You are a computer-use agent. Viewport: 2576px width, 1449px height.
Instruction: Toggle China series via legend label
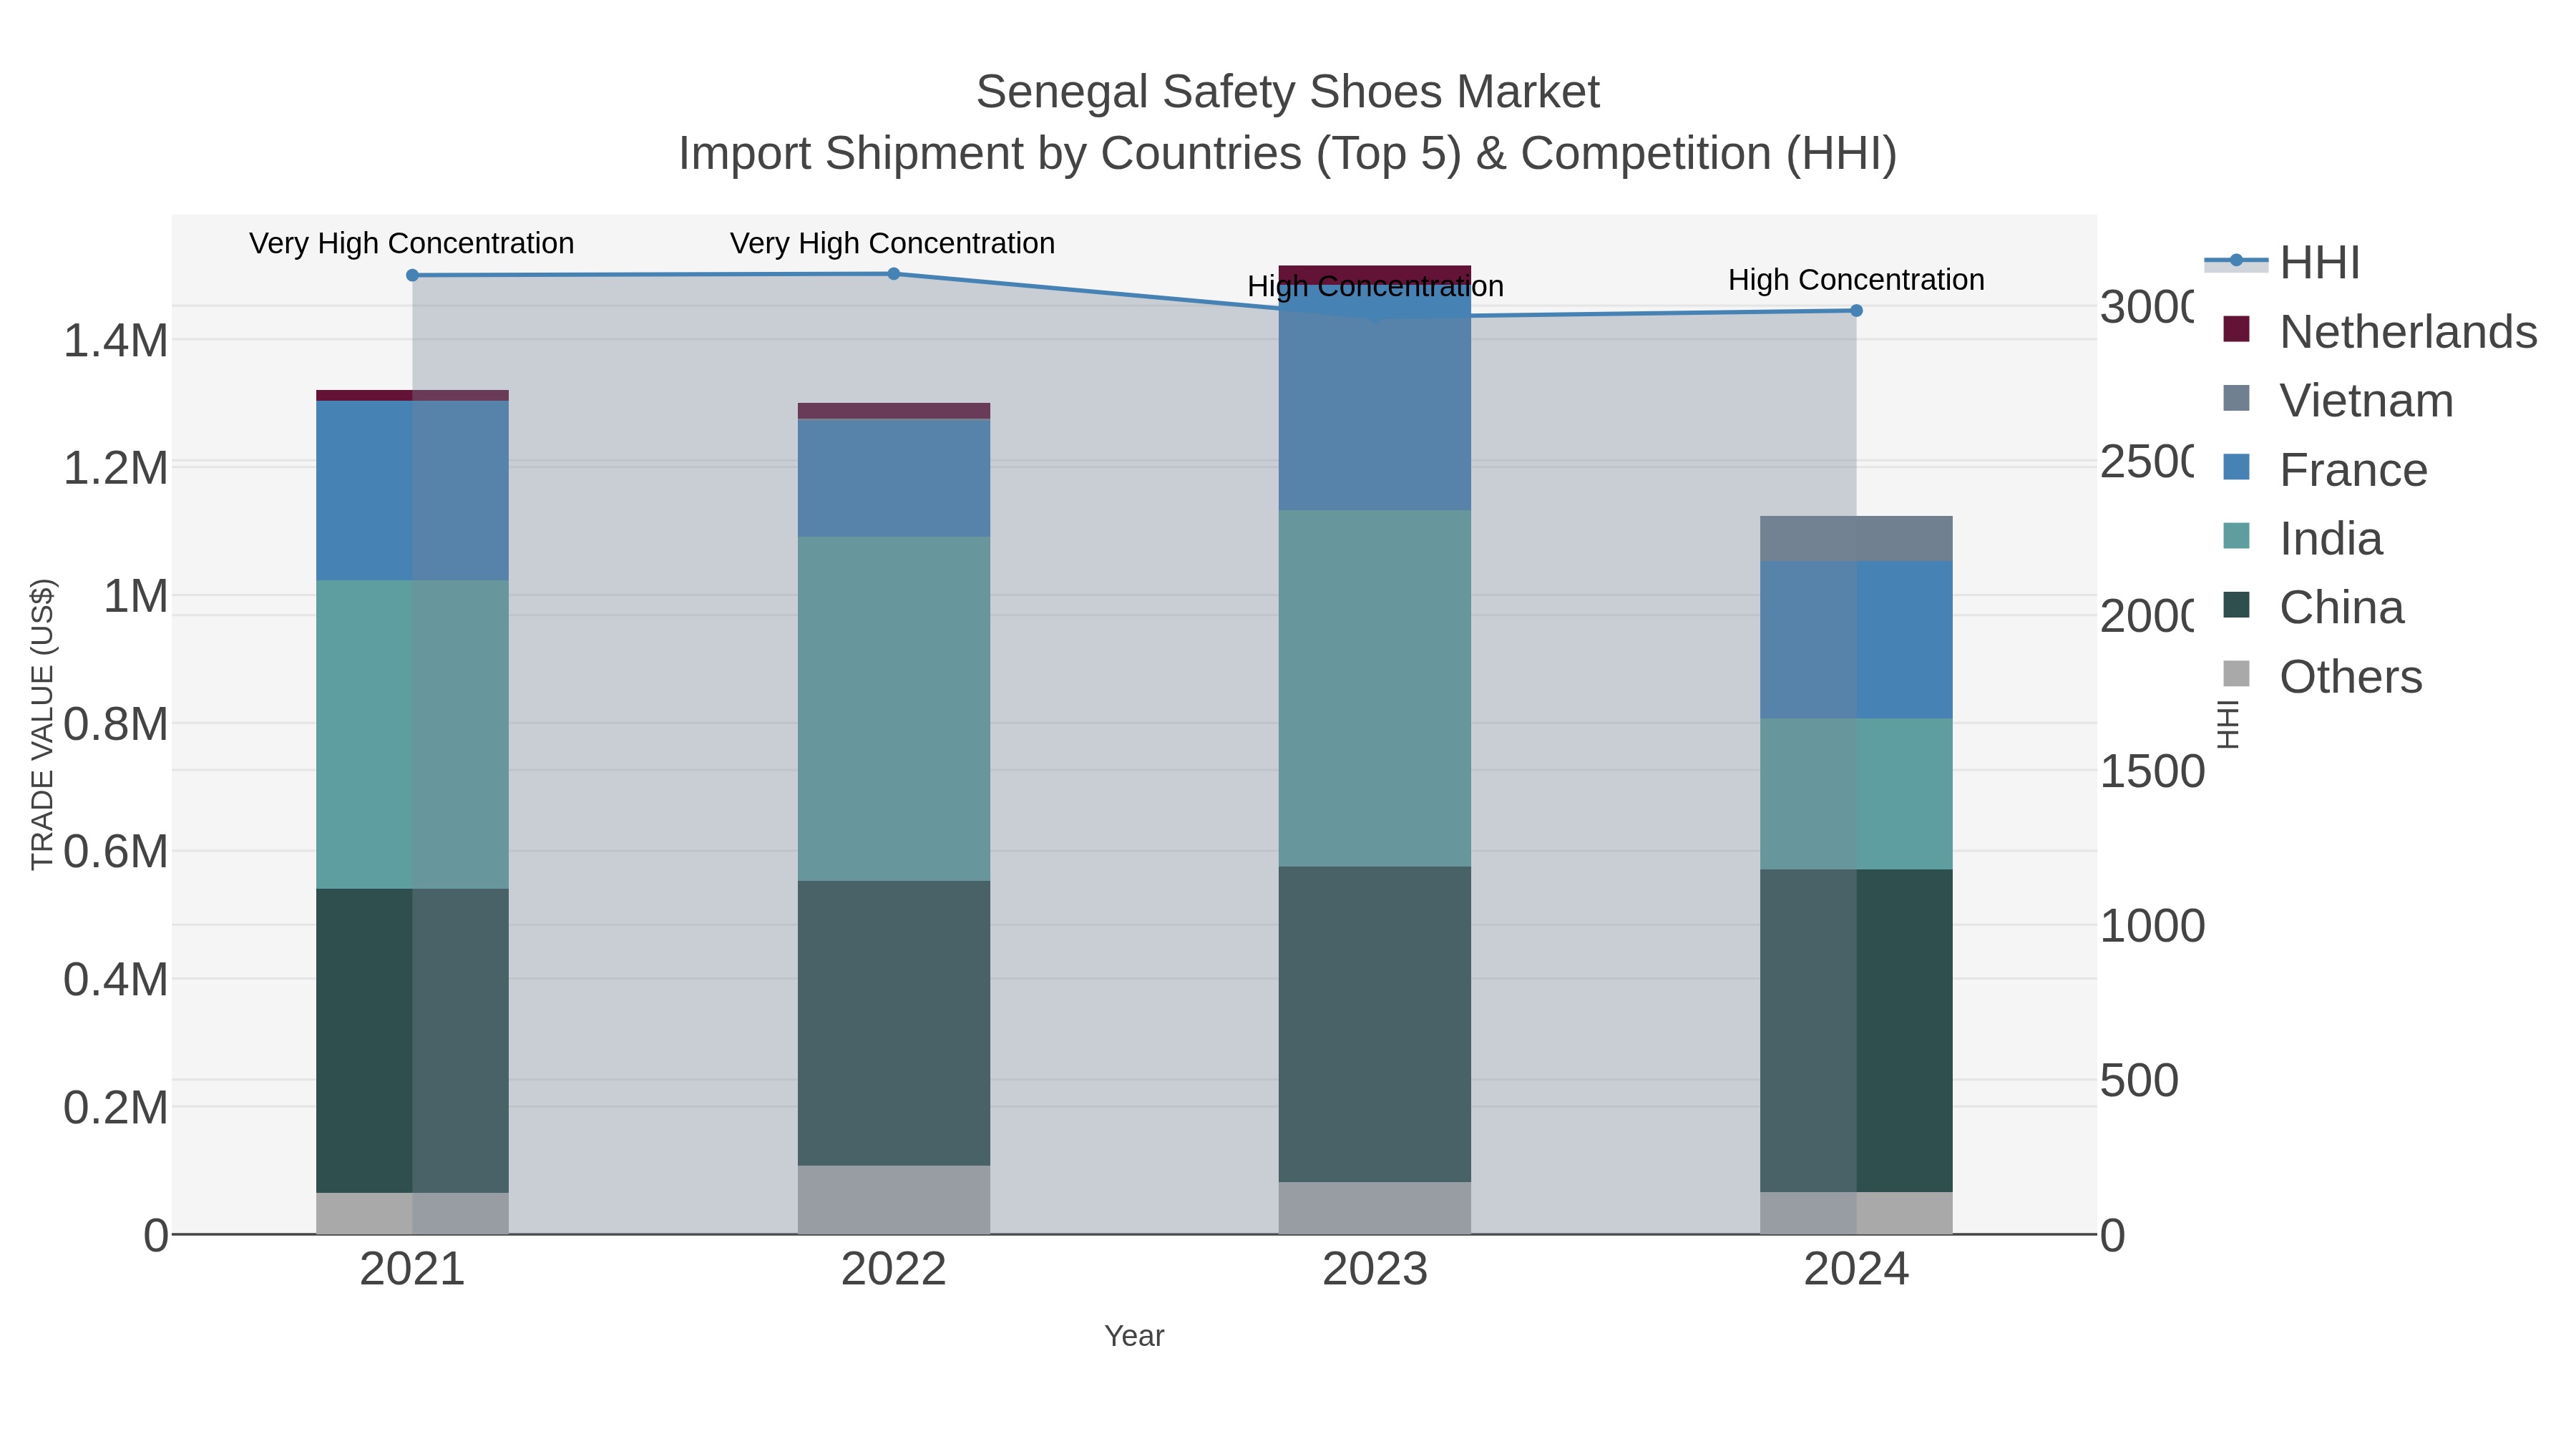coord(2341,608)
